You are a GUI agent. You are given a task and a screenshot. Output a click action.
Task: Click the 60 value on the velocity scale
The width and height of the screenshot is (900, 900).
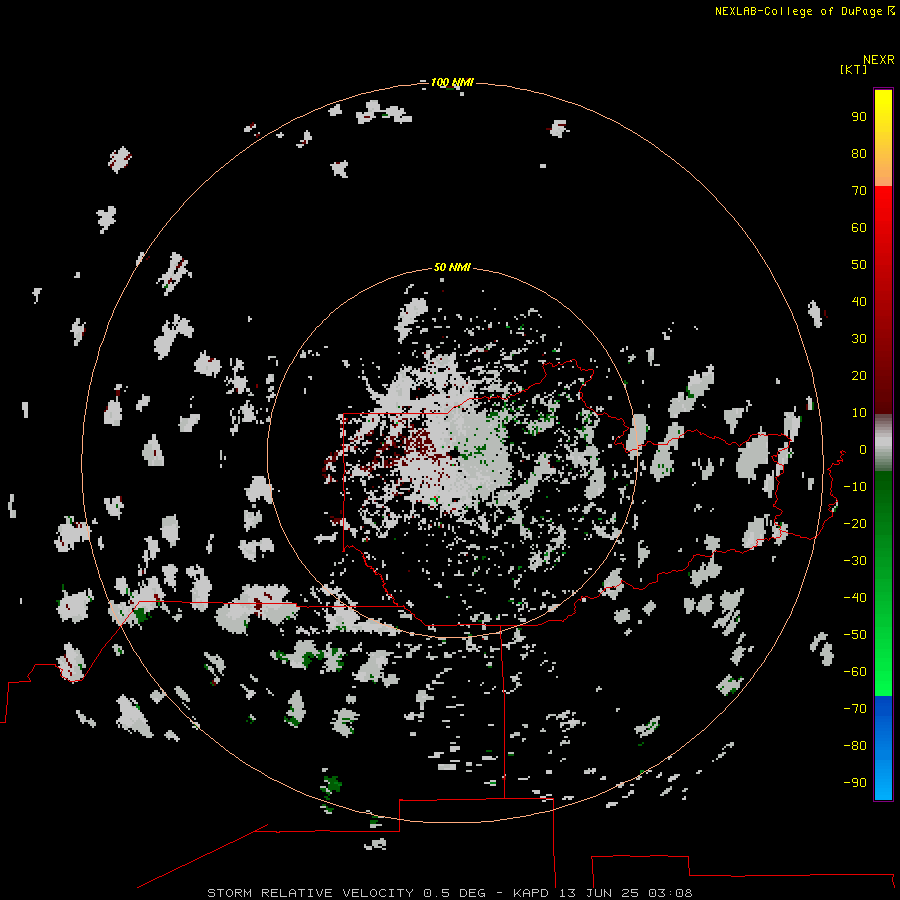tap(859, 227)
